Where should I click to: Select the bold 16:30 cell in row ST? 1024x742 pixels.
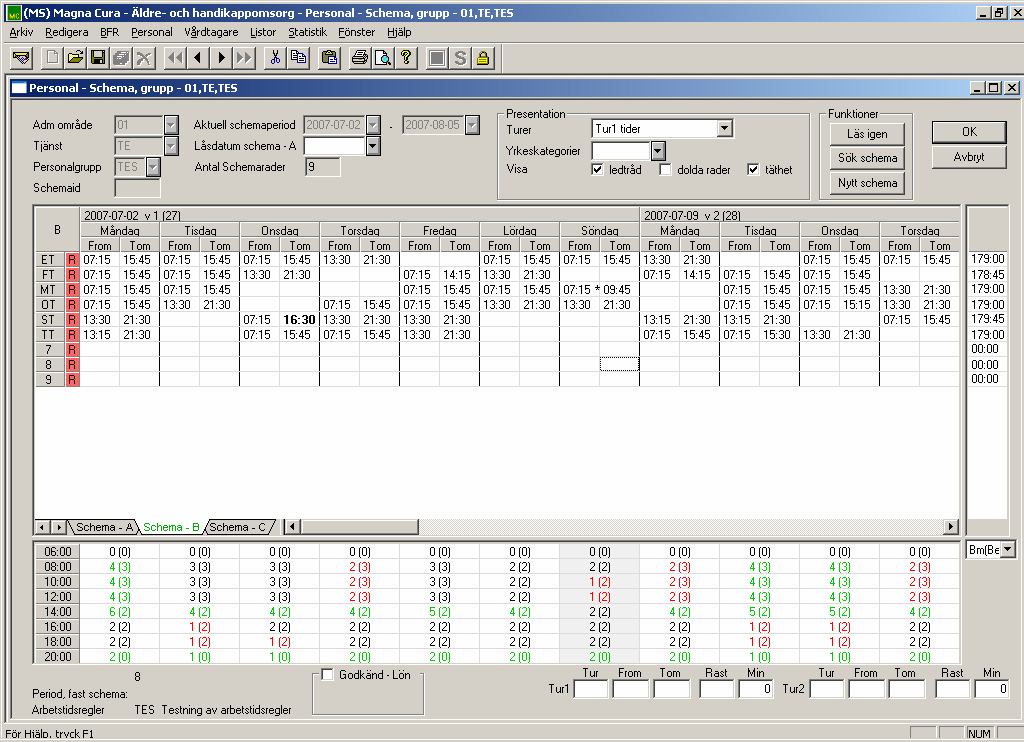299,319
